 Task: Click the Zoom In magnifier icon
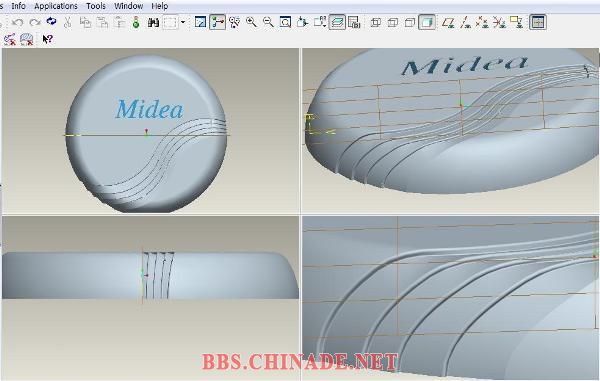251,22
